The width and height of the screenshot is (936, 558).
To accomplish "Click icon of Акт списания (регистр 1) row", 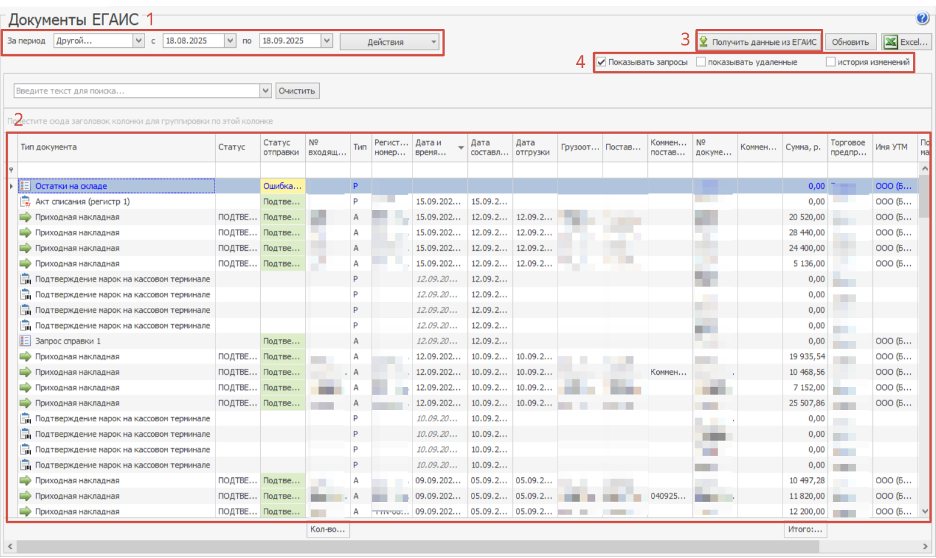I will coord(25,202).
